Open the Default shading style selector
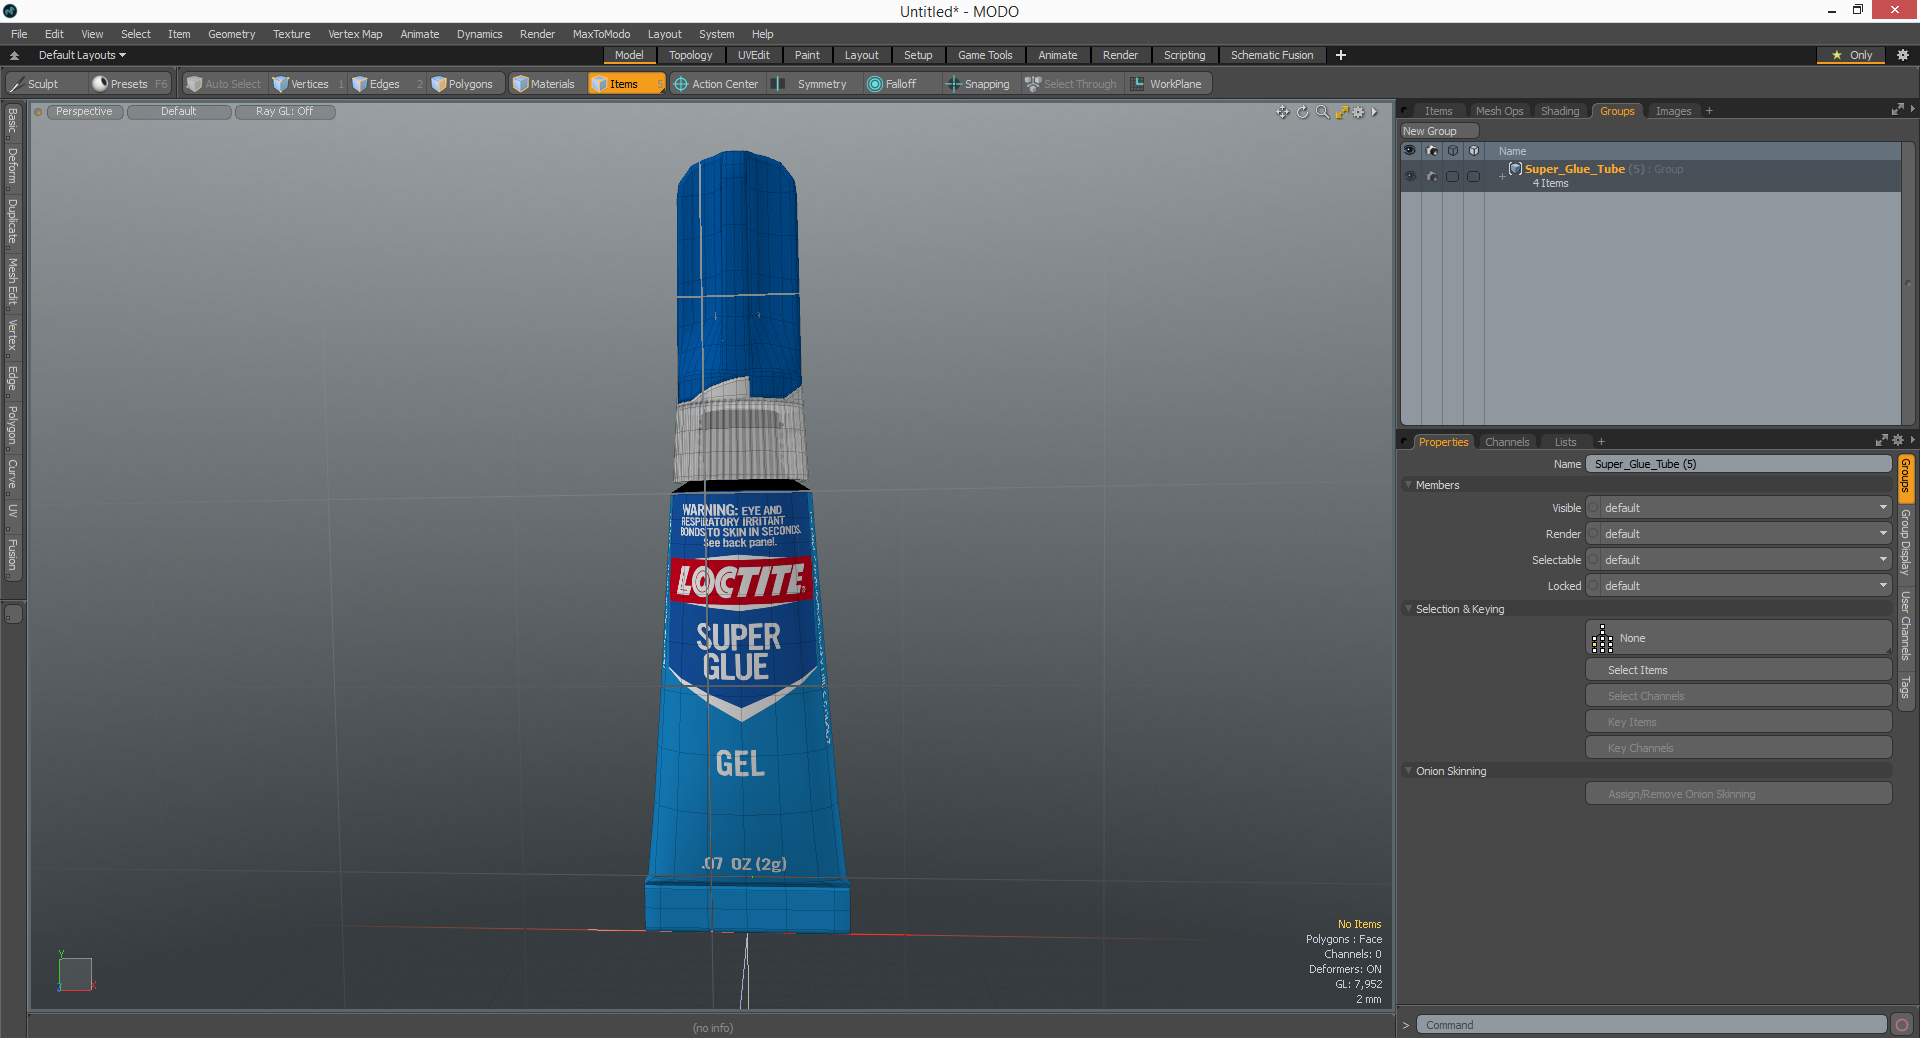Image resolution: width=1920 pixels, height=1038 pixels. pyautogui.click(x=179, y=112)
